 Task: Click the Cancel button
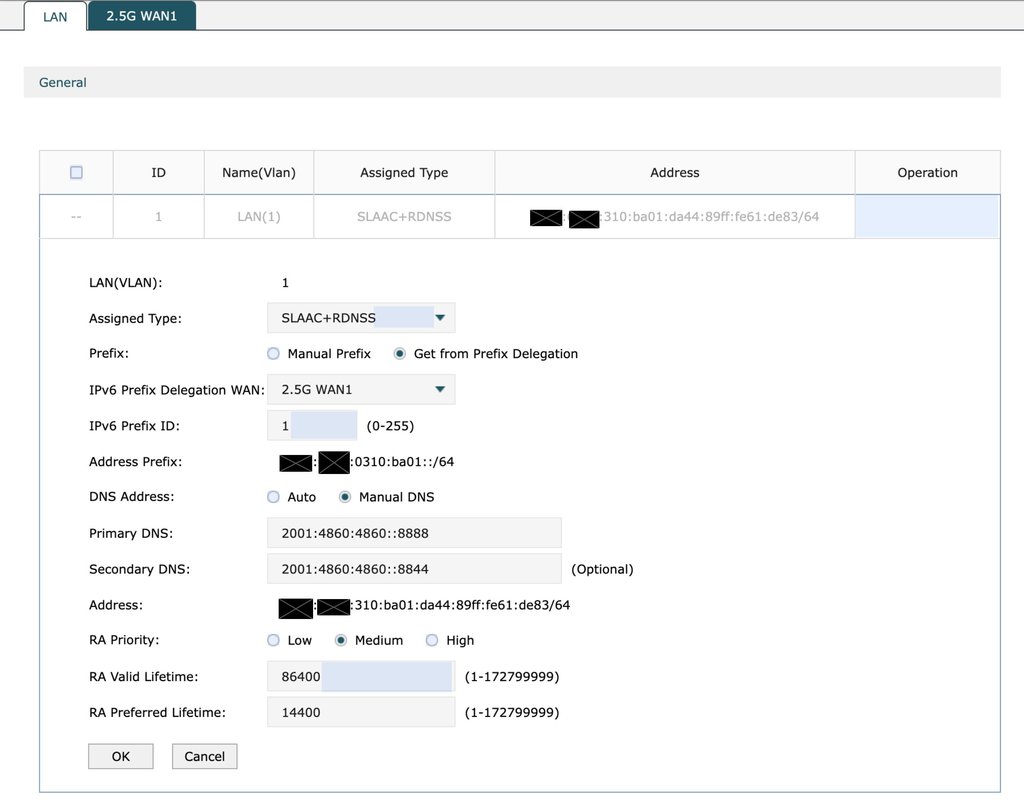pos(204,756)
